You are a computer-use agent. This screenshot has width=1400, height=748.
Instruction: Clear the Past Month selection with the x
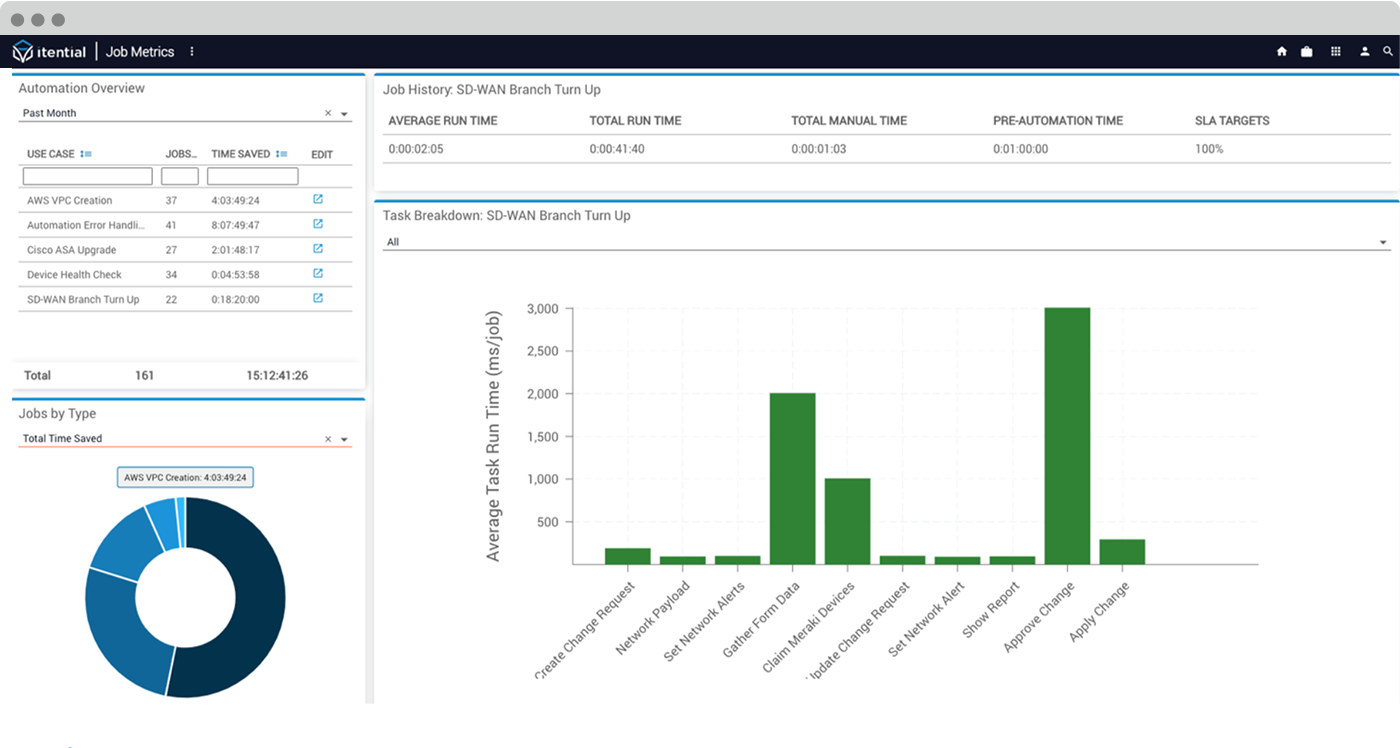(328, 112)
